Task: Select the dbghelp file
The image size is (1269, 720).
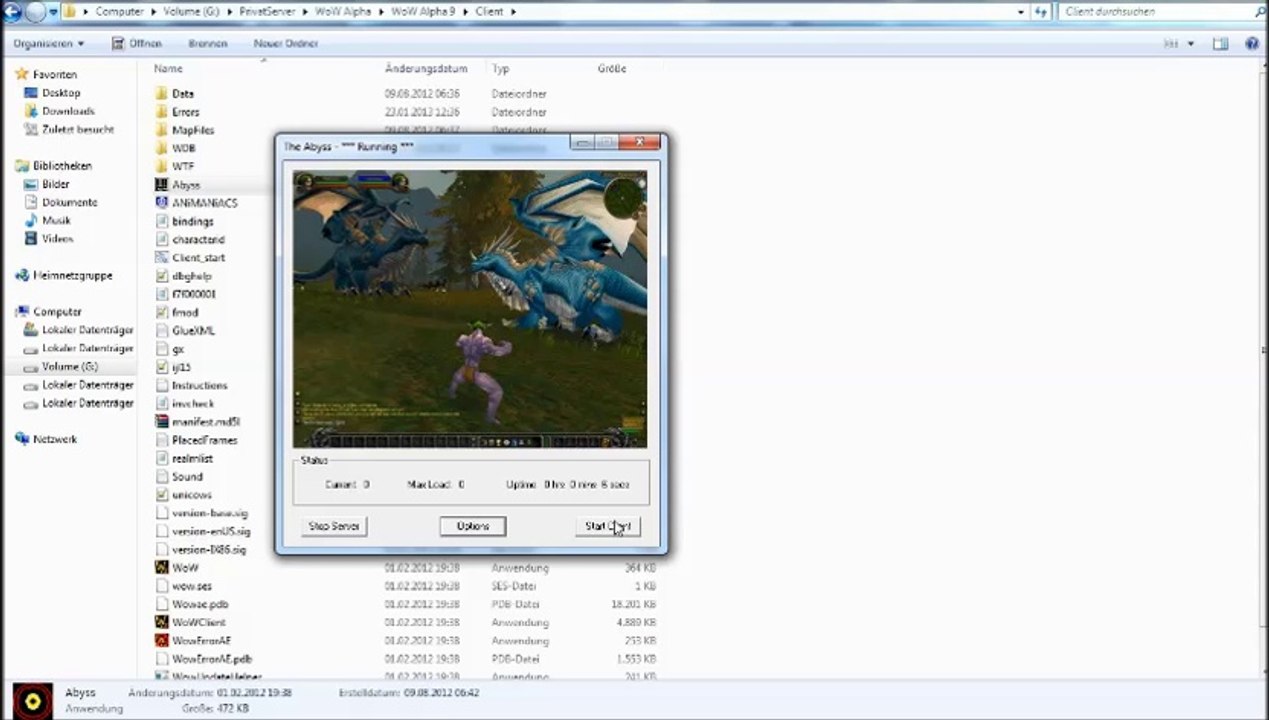Action: (191, 276)
